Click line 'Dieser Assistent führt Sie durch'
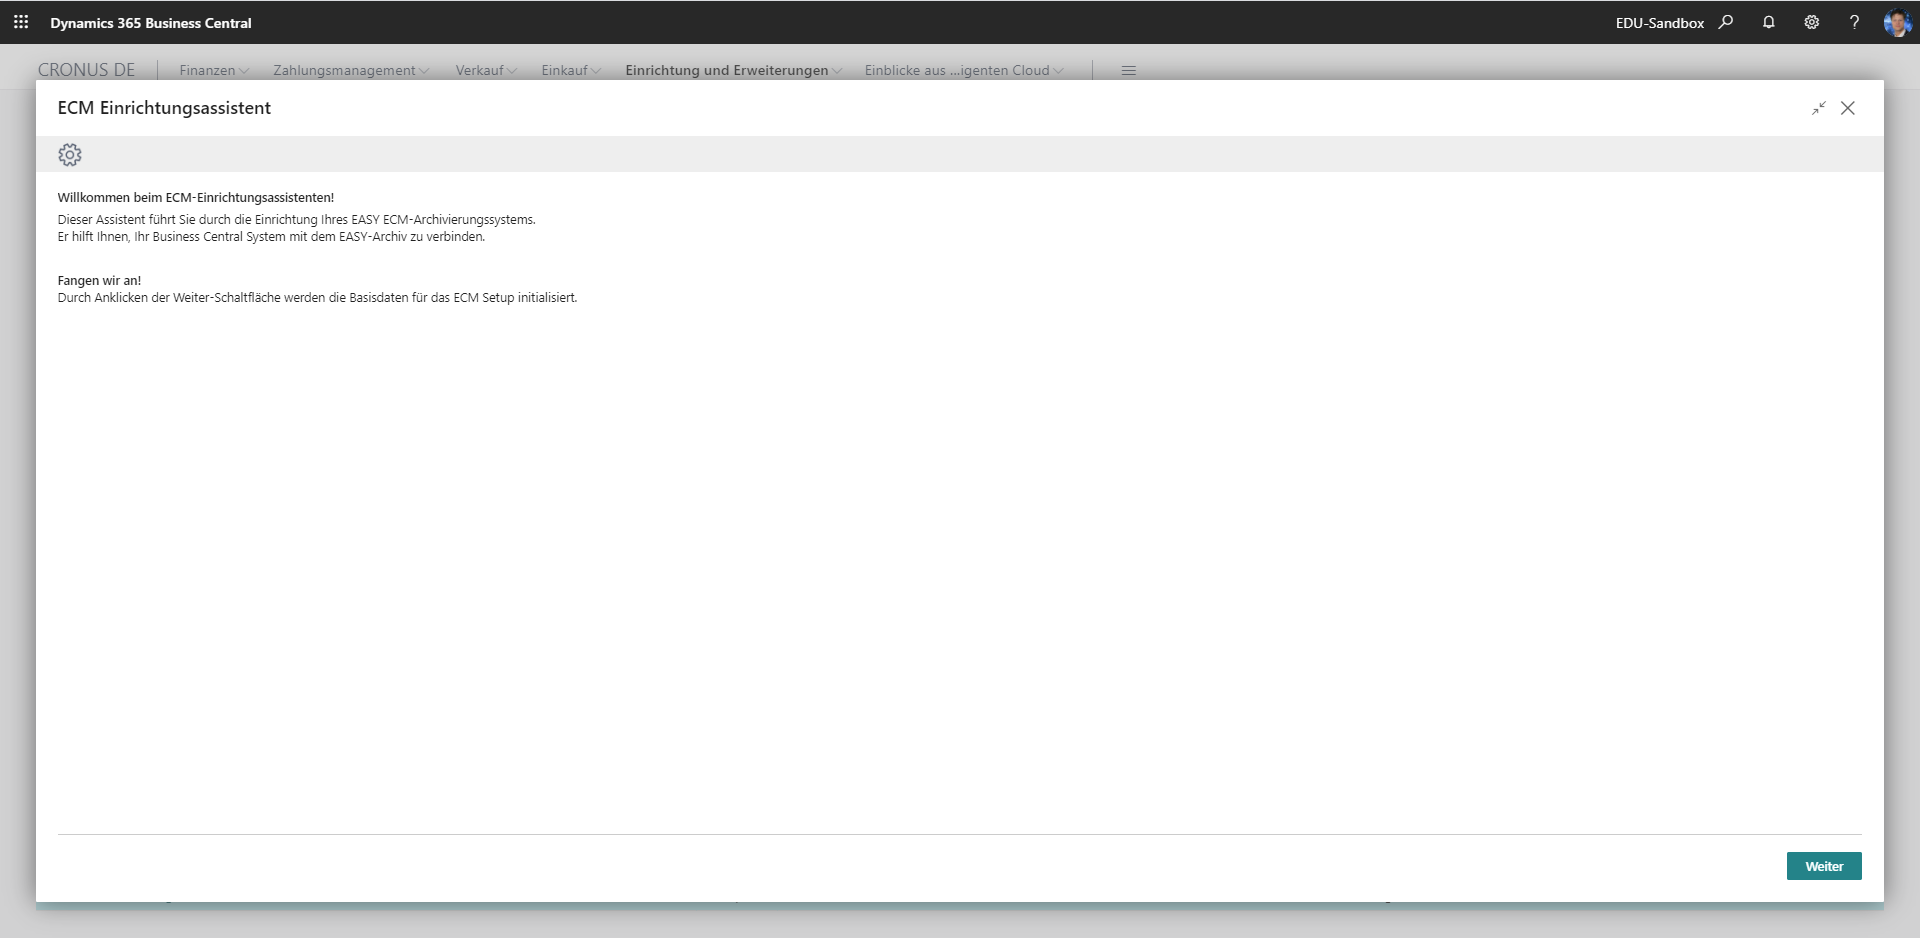The image size is (1920, 938). coord(296,220)
